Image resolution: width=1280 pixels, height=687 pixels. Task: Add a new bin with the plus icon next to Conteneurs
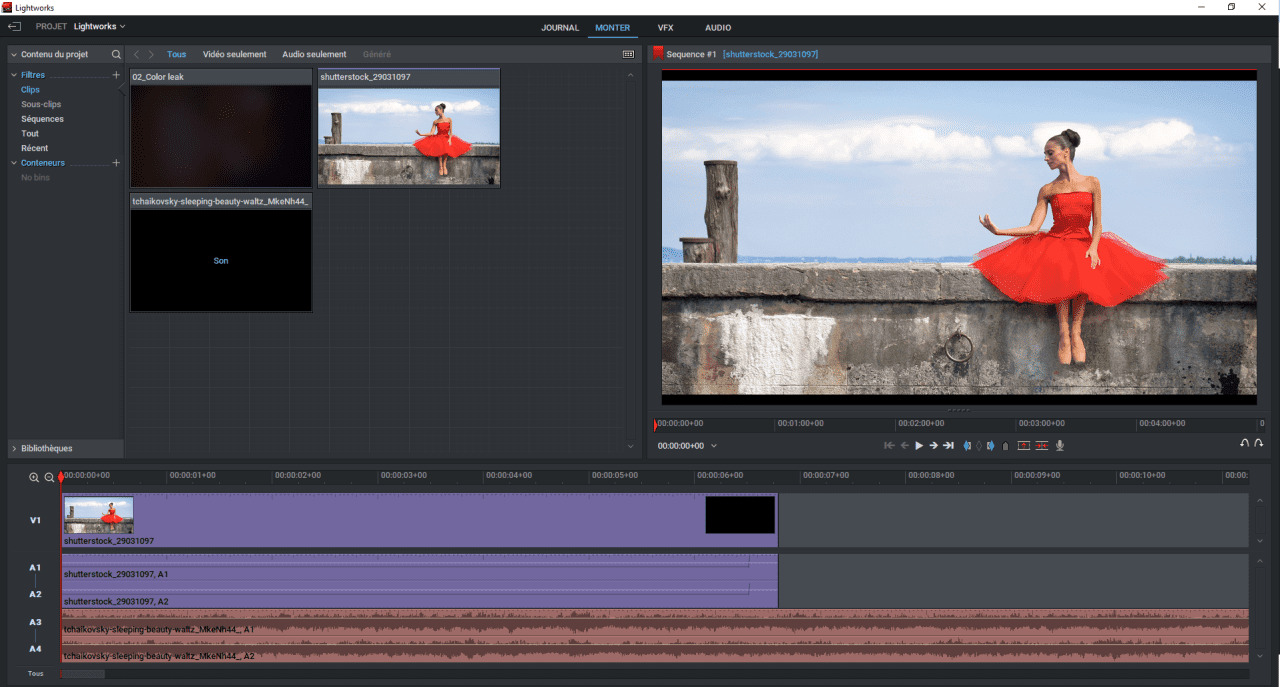(x=116, y=163)
